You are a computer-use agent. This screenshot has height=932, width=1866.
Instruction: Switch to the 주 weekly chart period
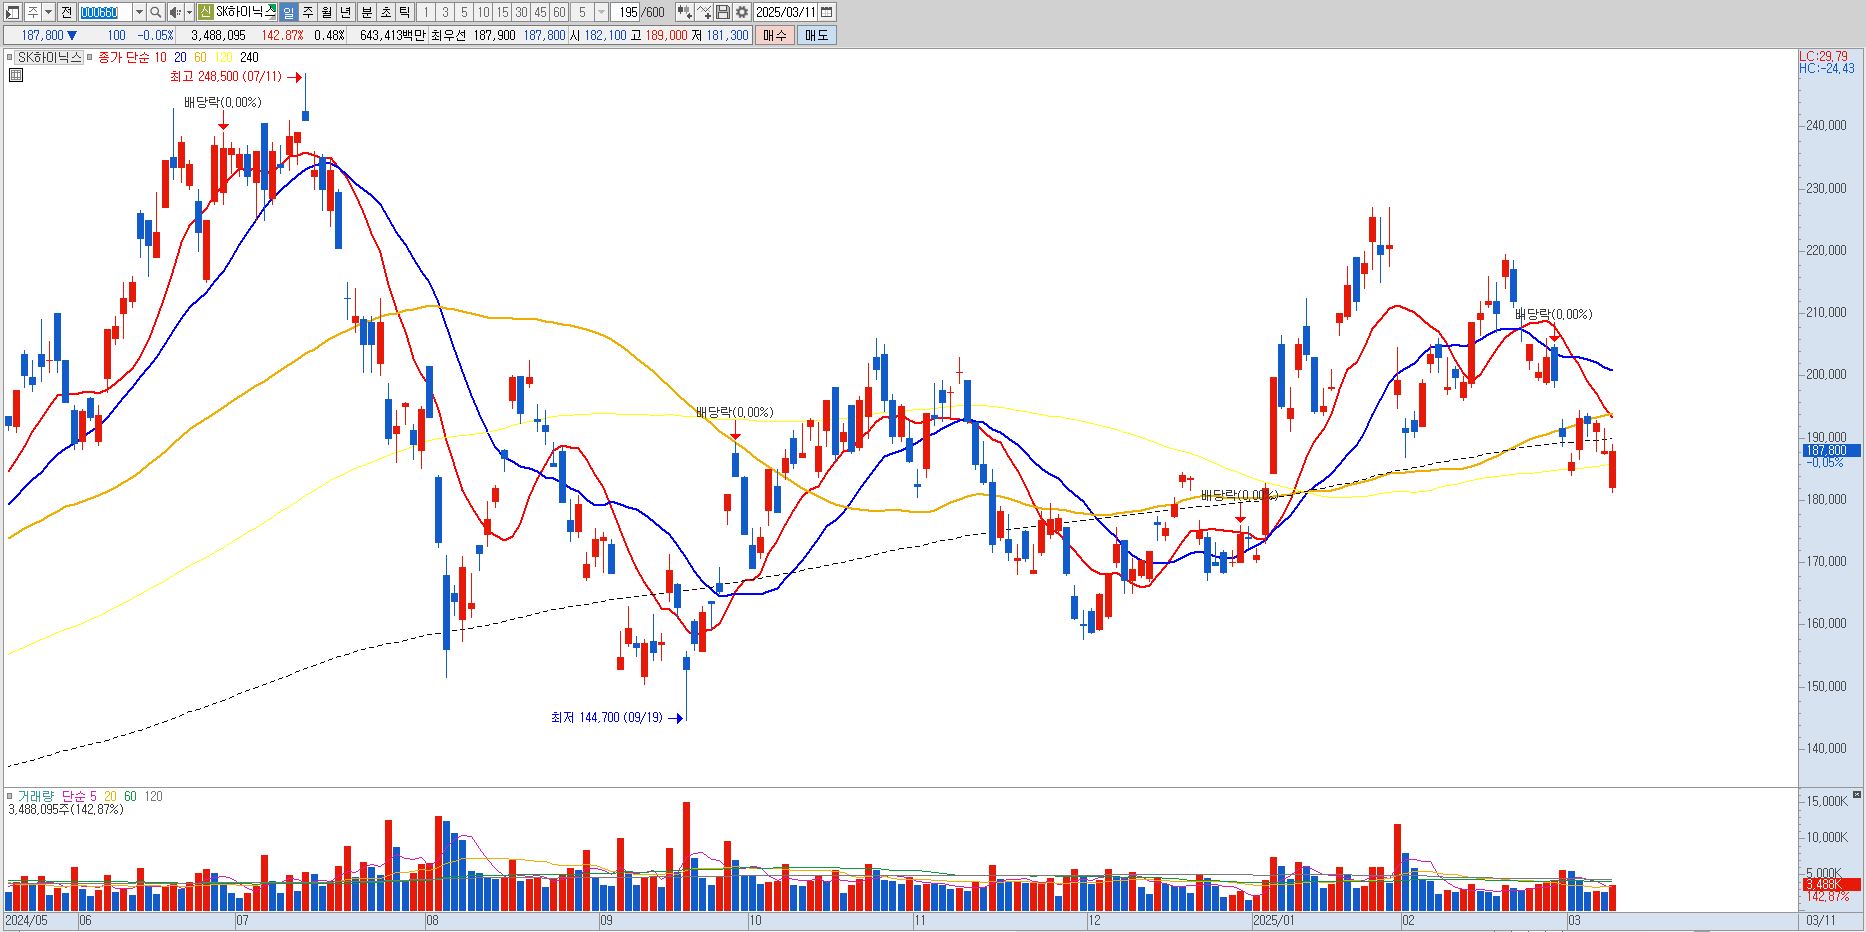coord(307,12)
